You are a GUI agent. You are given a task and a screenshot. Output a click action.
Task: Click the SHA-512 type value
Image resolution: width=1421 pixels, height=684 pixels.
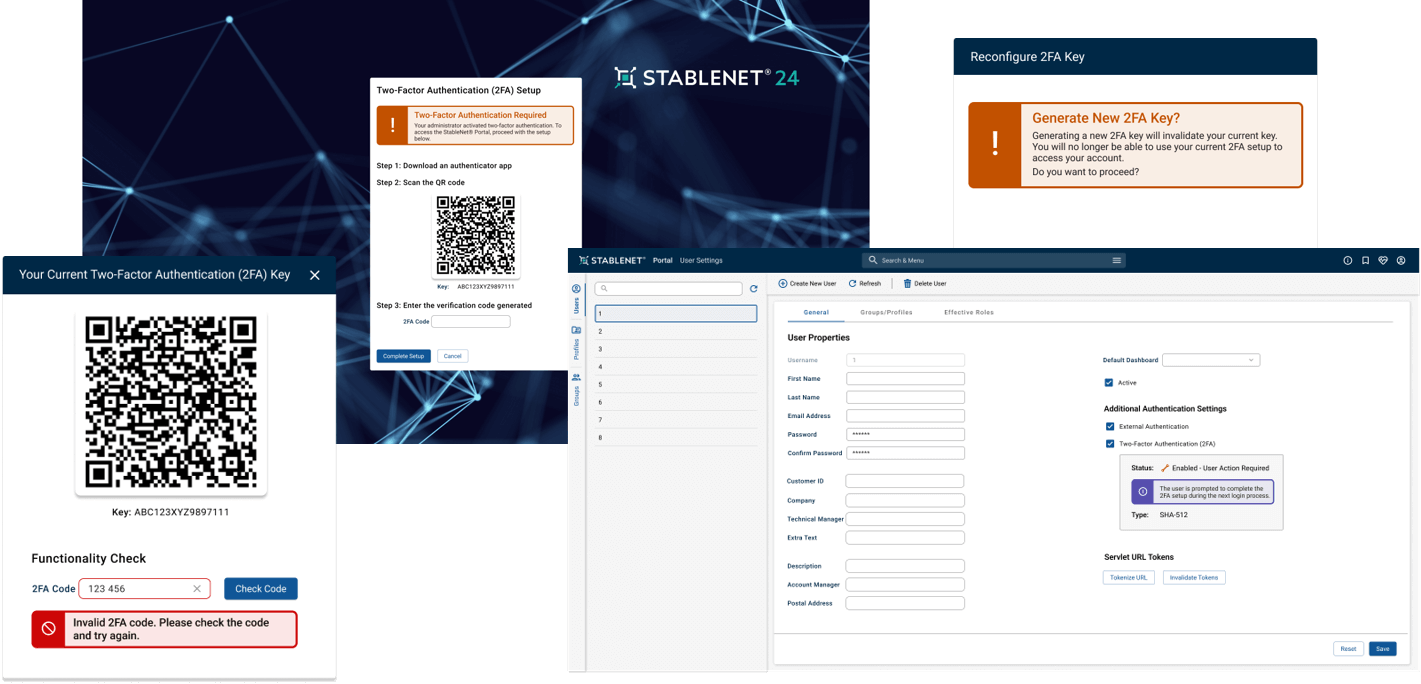[1174, 515]
